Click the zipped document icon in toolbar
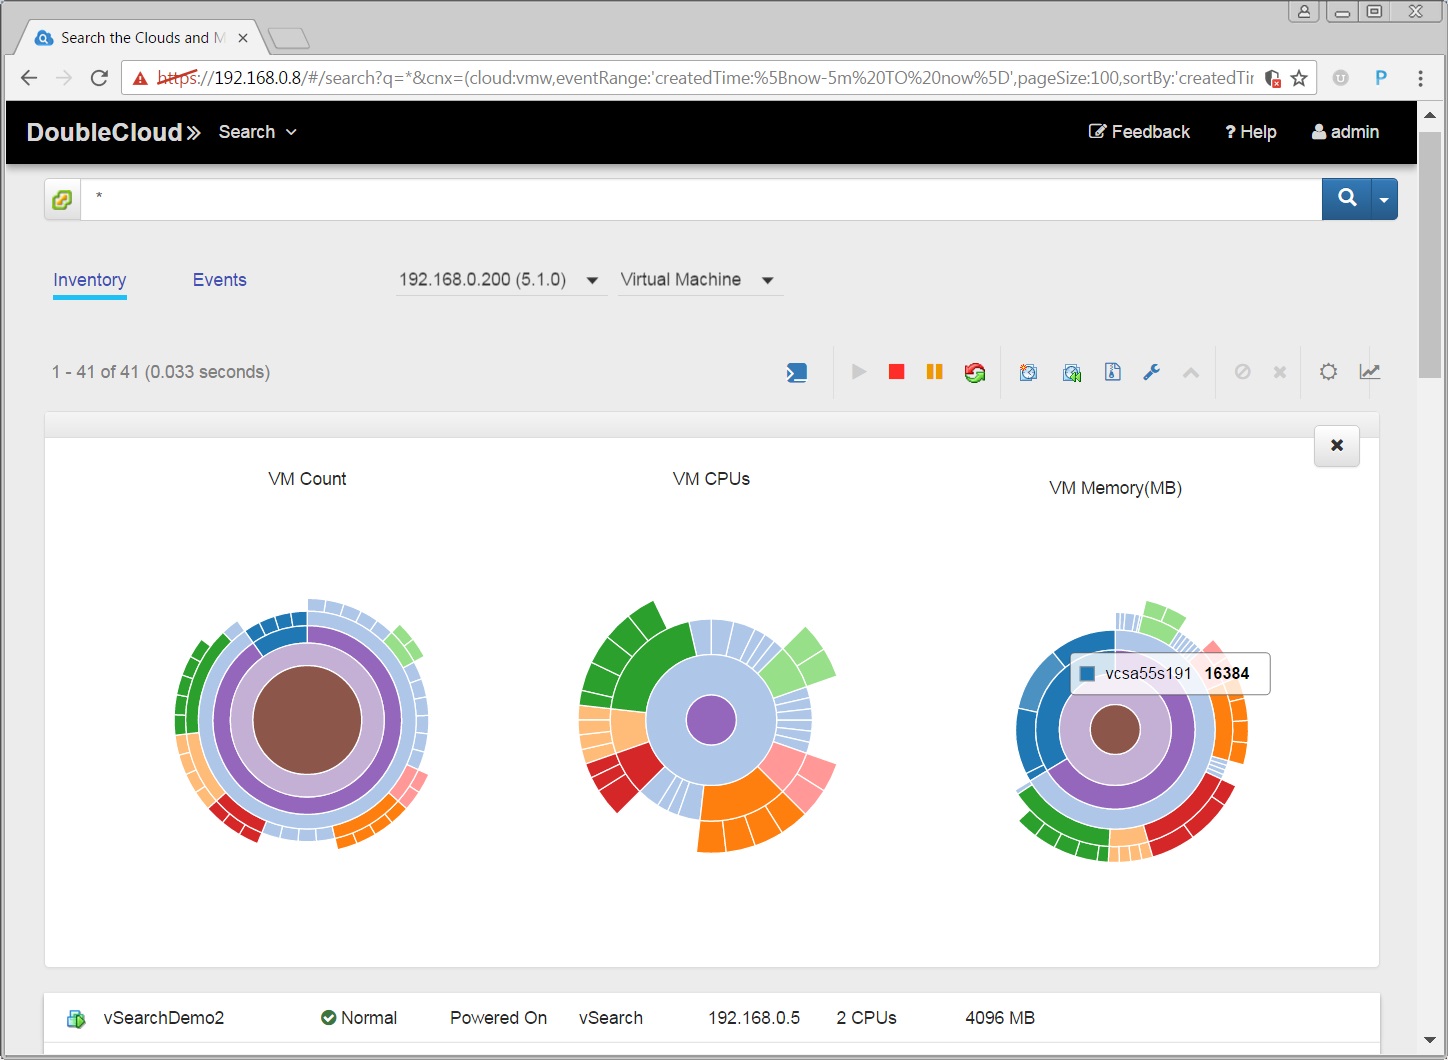The image size is (1448, 1060). point(1112,372)
